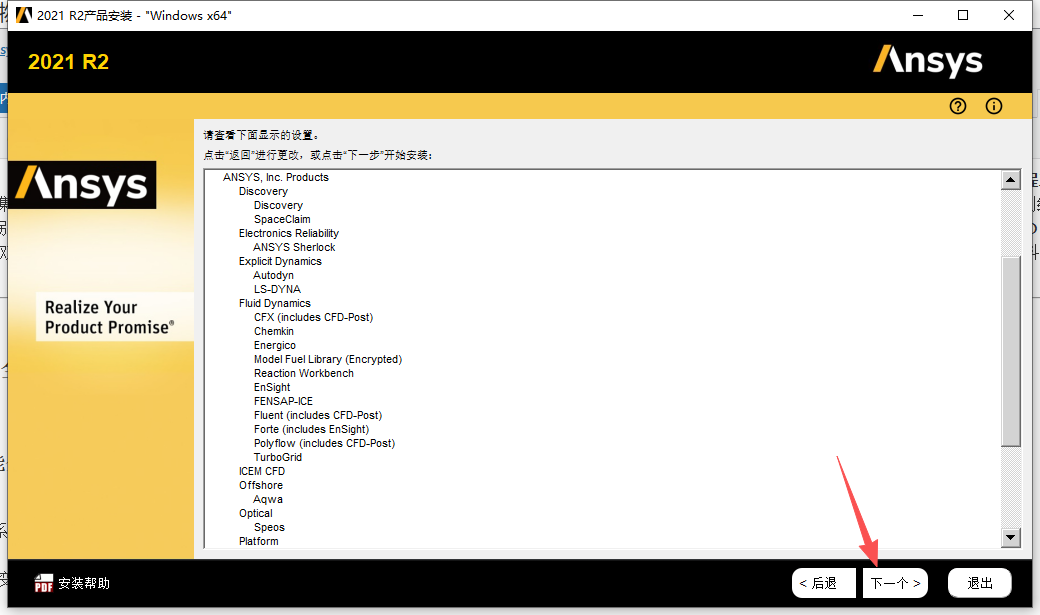Open the help icon in the yellow toolbar
1040x615 pixels.
pos(957,106)
